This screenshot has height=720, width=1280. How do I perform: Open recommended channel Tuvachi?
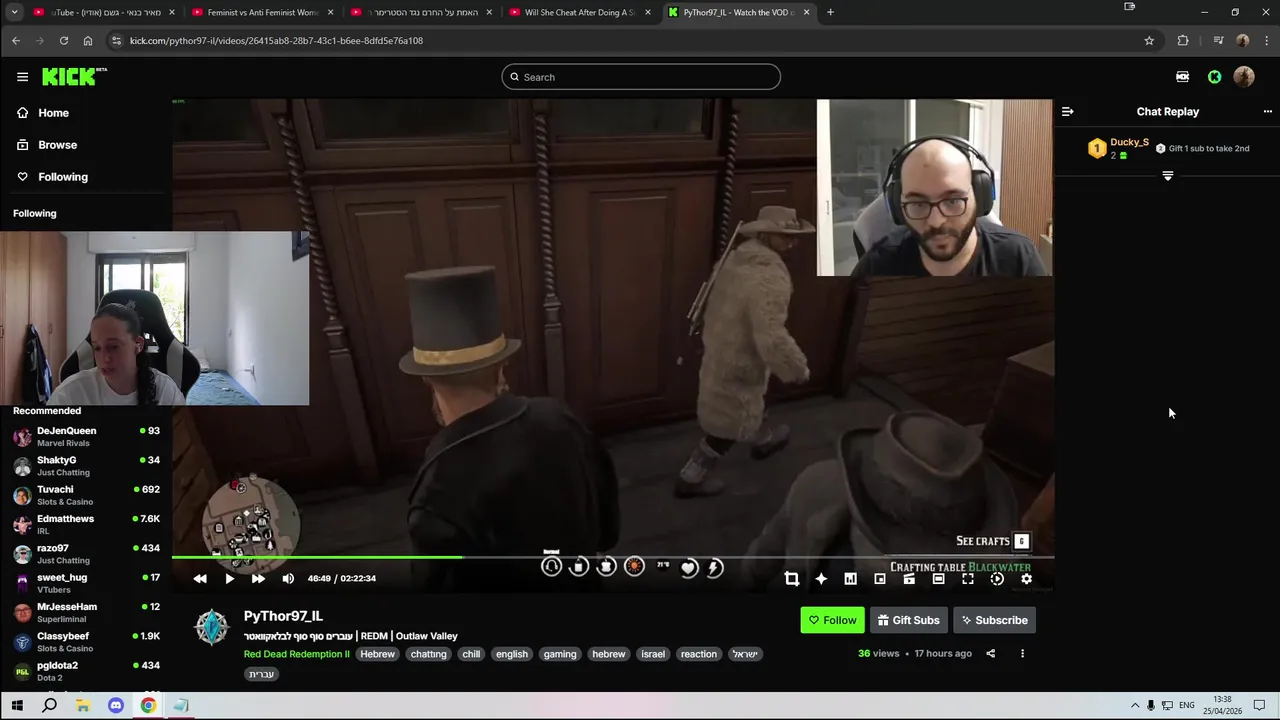[86, 495]
